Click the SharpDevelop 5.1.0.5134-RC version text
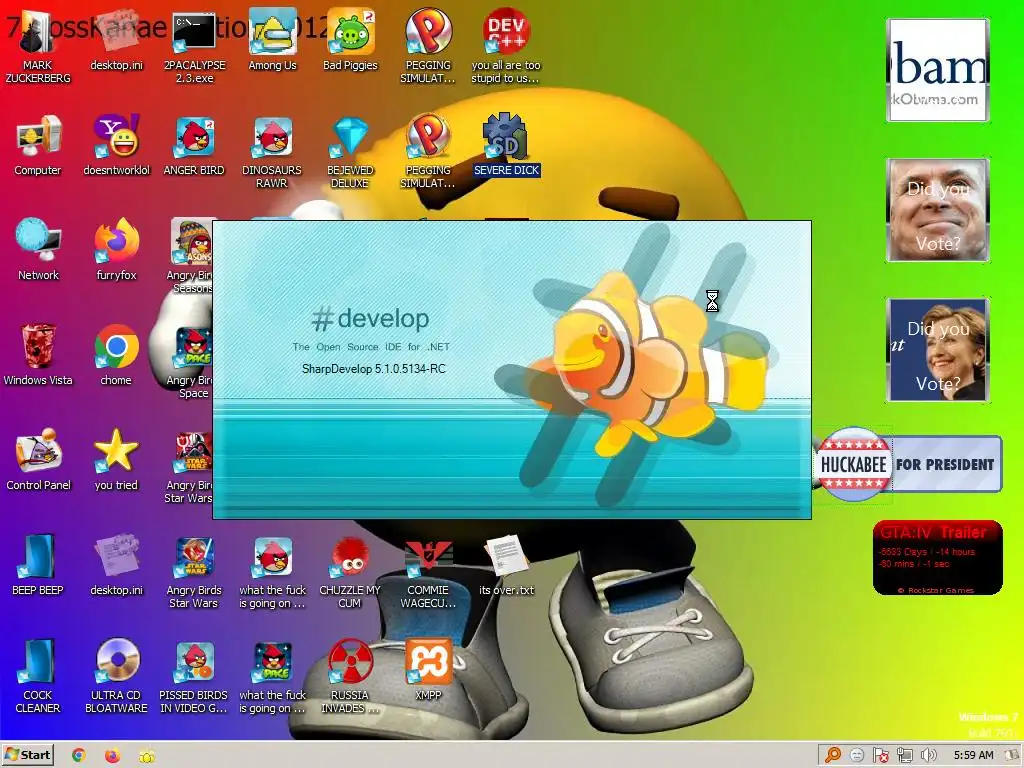 [374, 369]
